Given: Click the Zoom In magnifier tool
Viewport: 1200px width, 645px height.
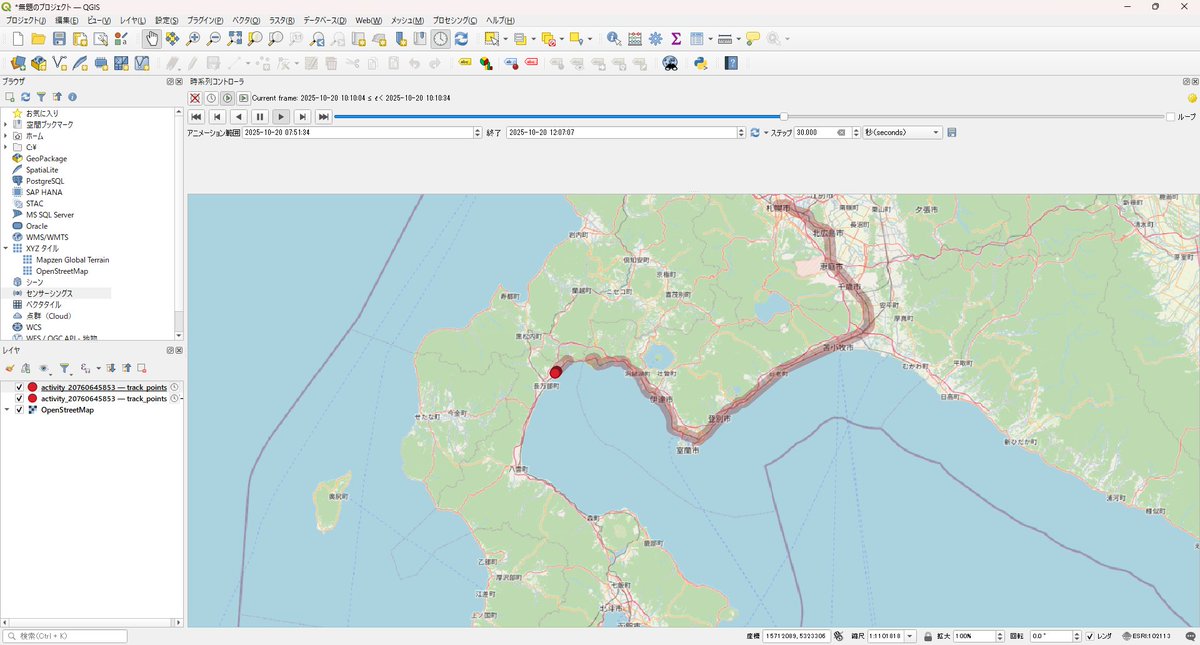Looking at the screenshot, I should [193, 39].
